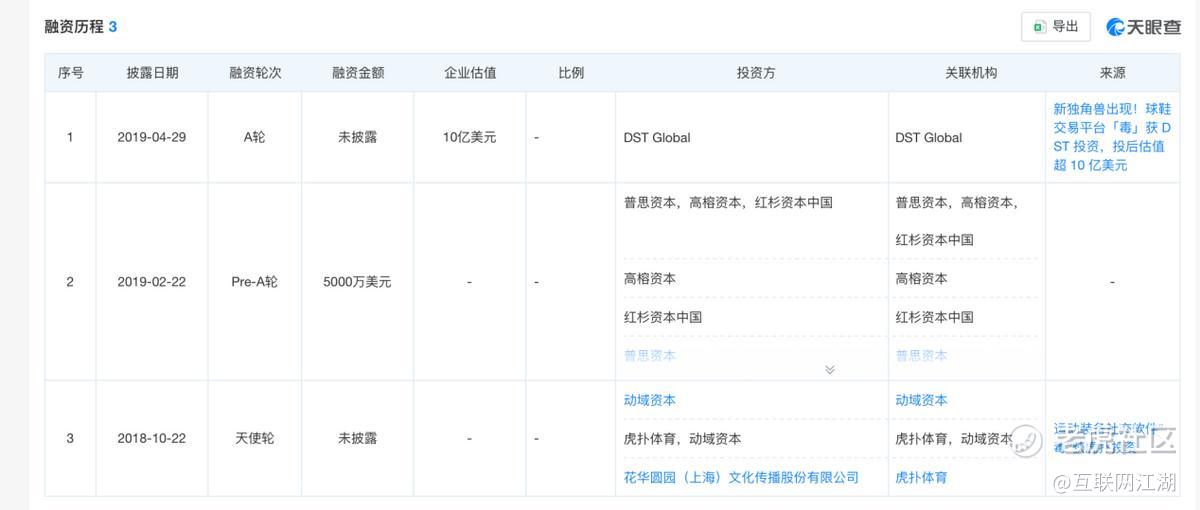
Task: Click the 企业估值 column header
Action: [x=470, y=73]
